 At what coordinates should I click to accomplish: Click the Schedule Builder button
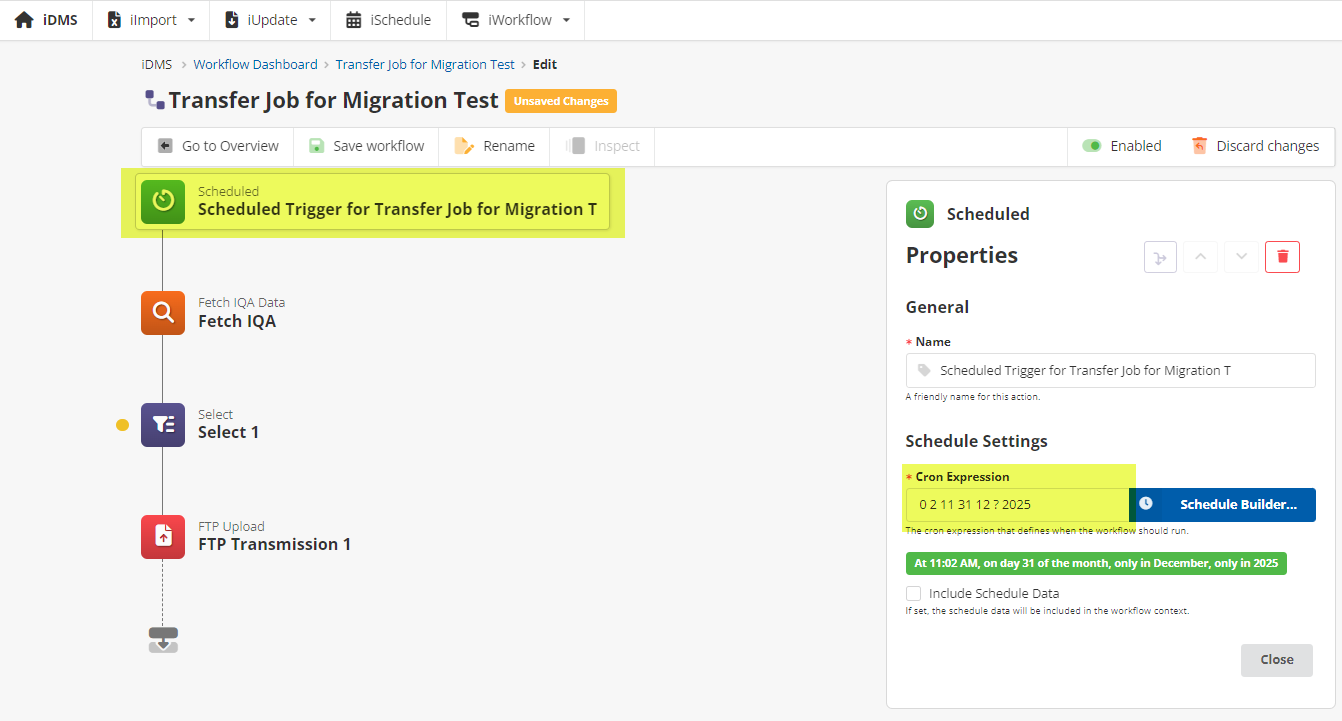pos(1222,505)
